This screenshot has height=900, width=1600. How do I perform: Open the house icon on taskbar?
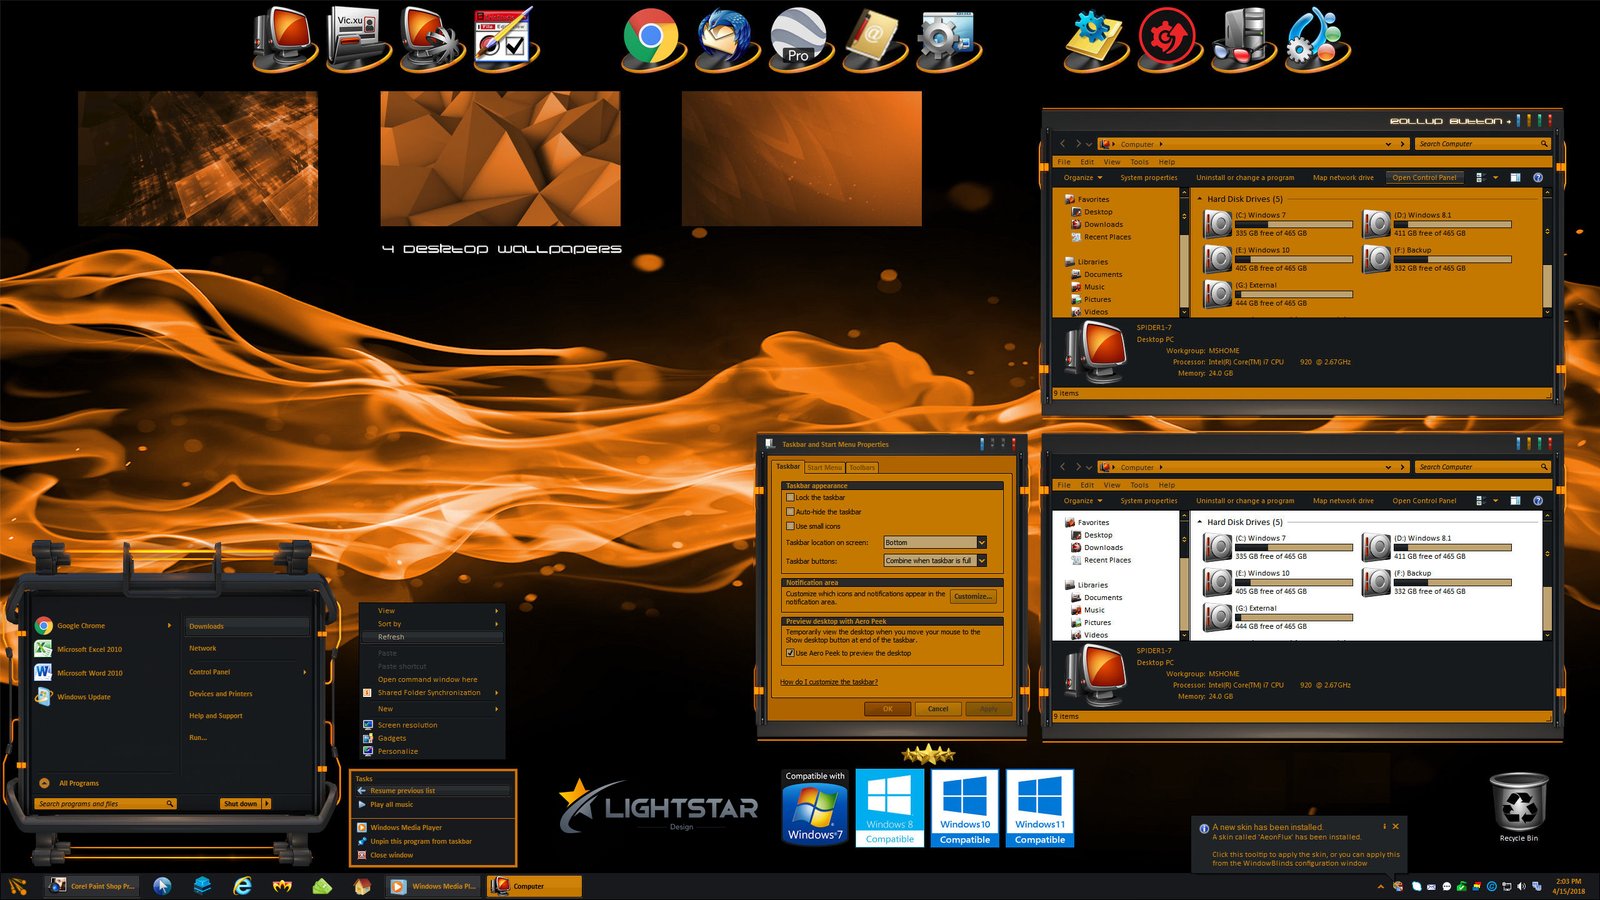[362, 886]
